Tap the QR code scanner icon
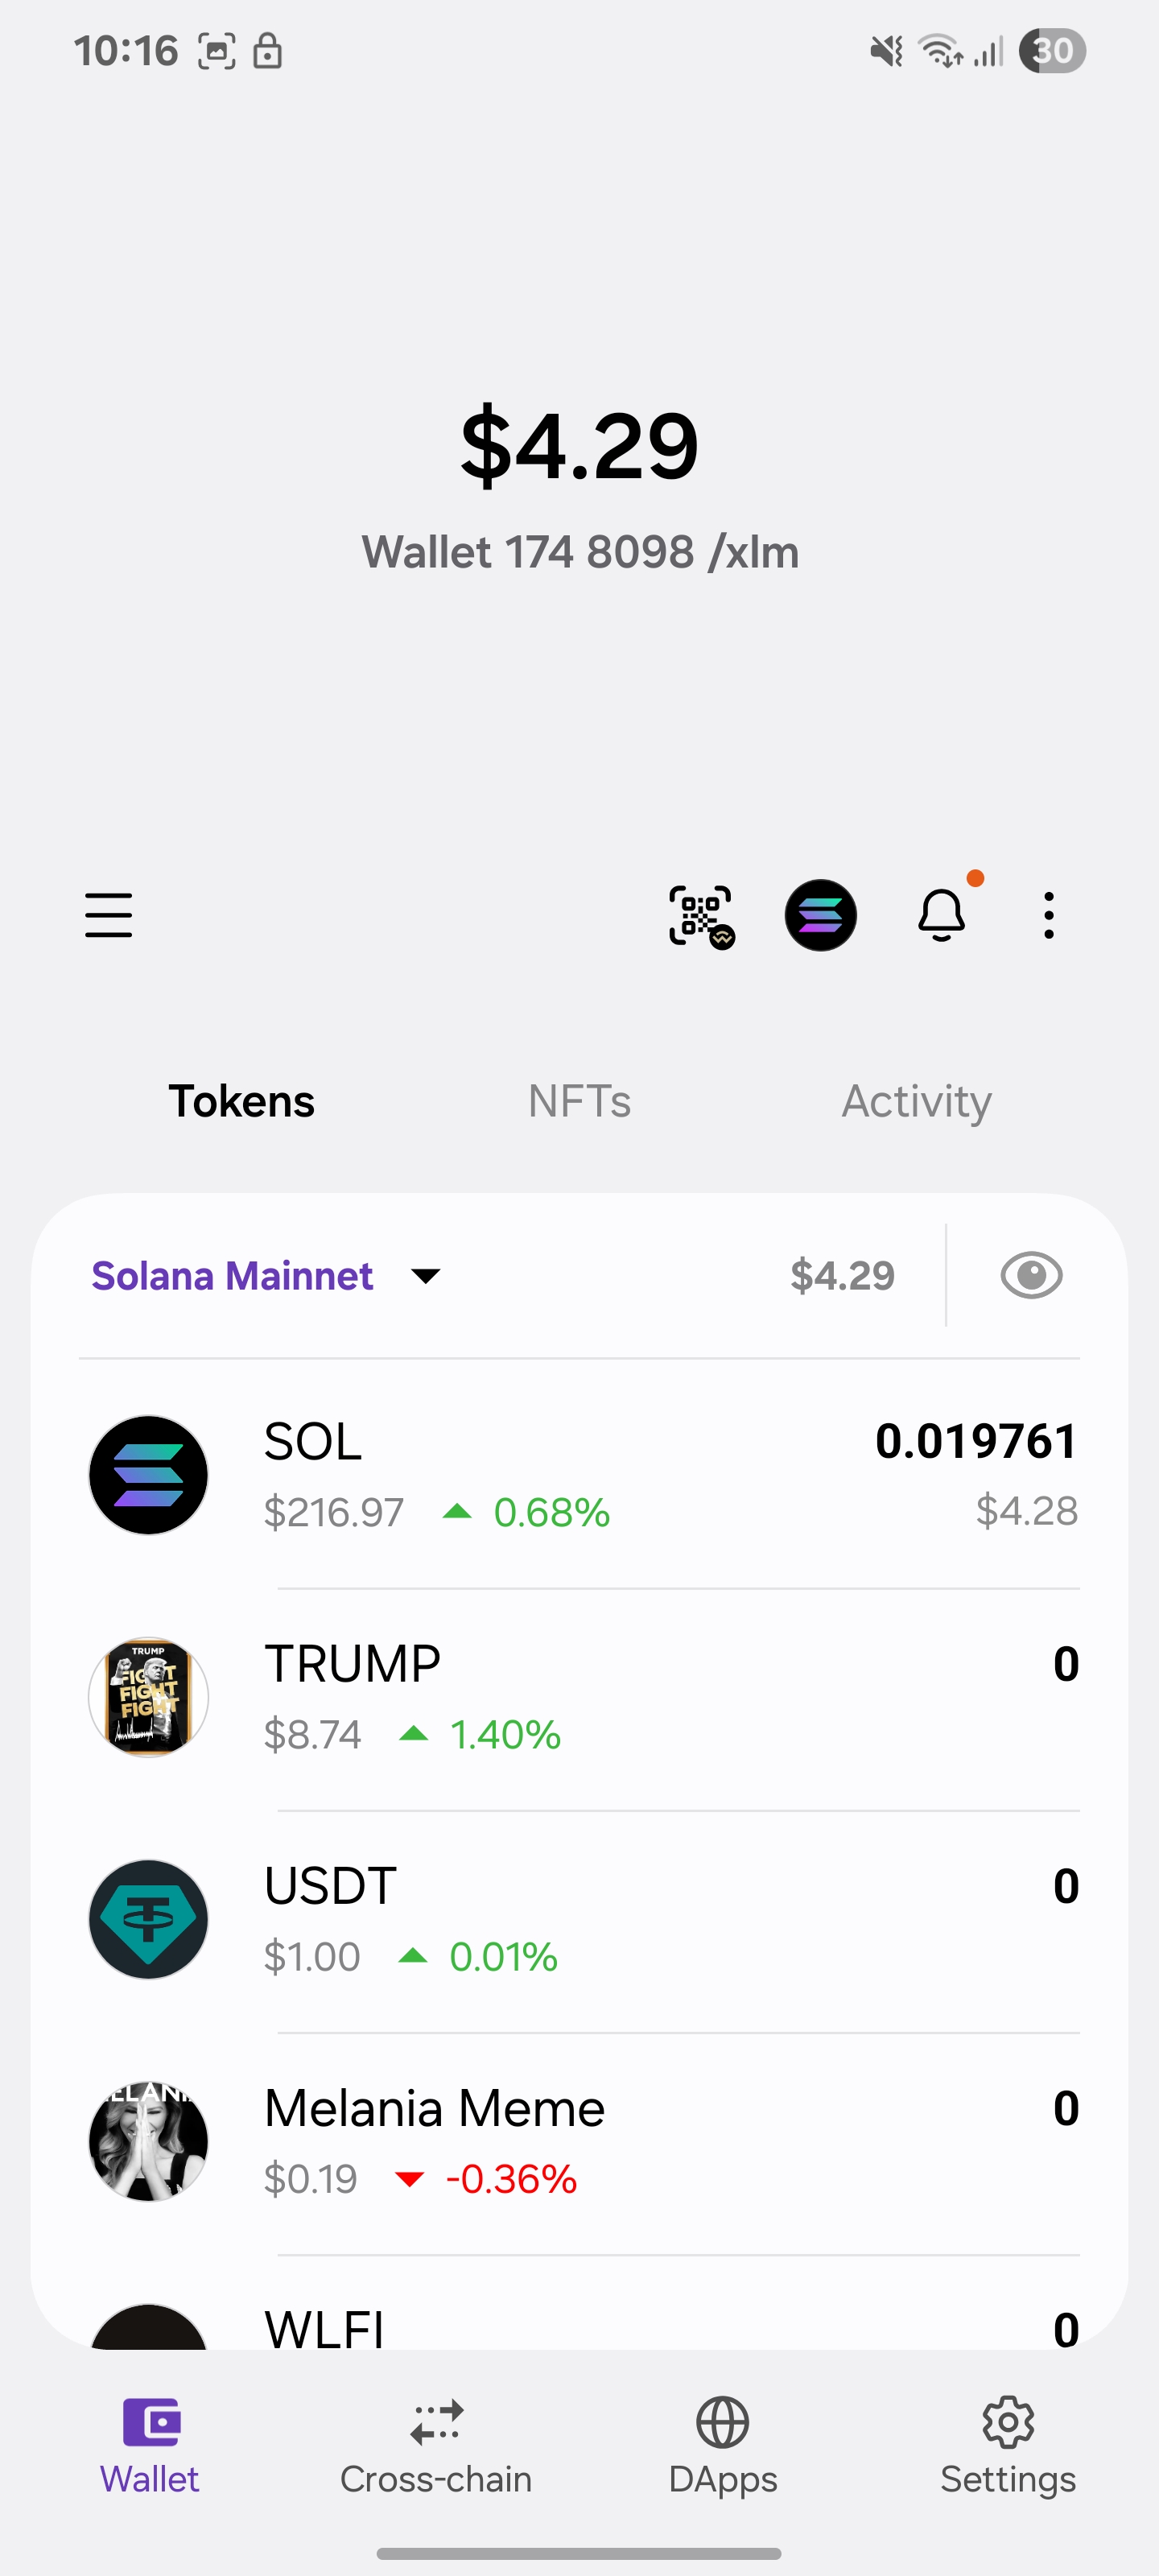 point(700,915)
